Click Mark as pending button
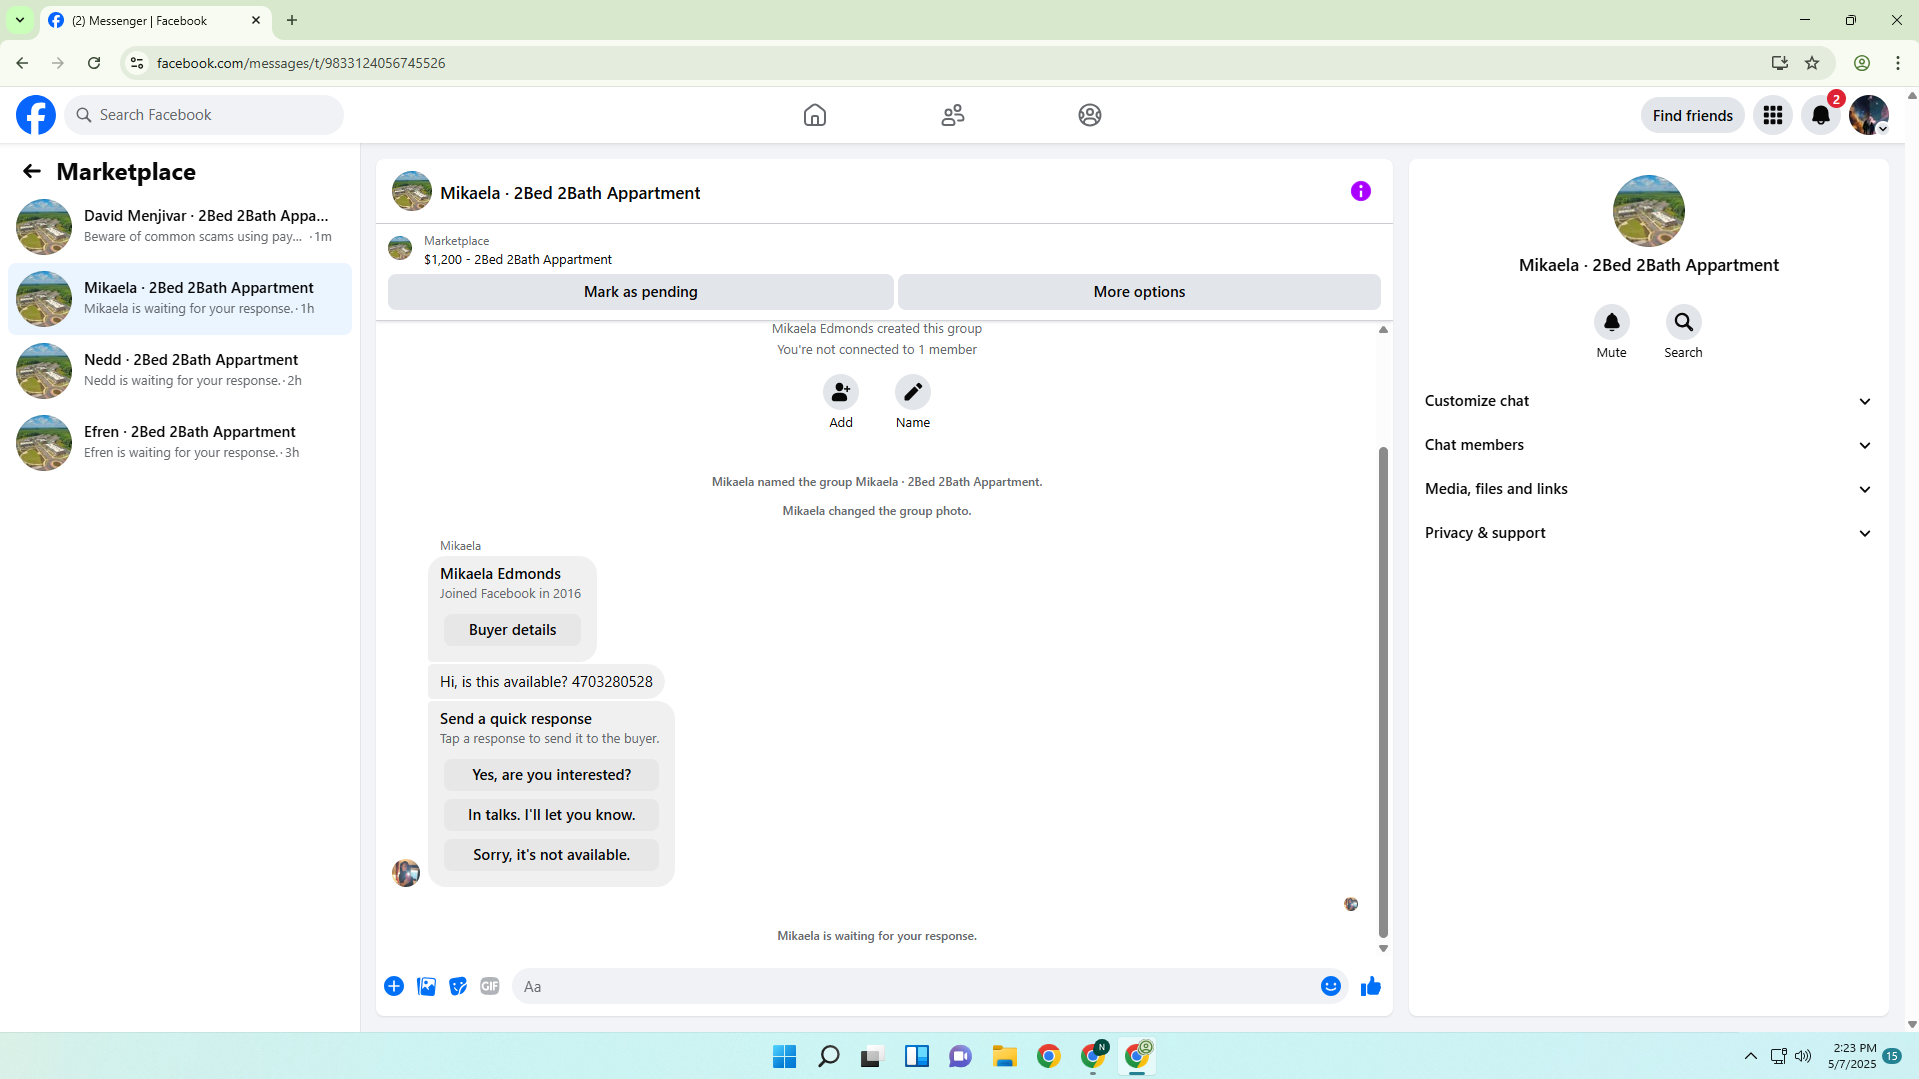 pos(641,292)
